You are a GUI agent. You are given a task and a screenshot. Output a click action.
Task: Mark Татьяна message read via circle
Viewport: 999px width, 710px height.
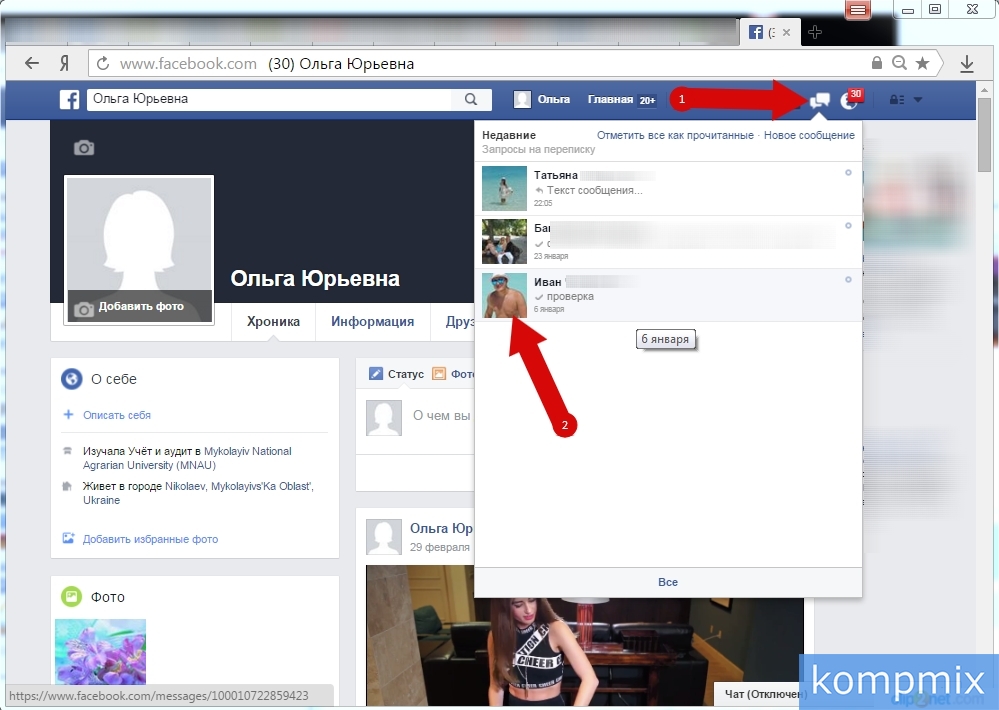pyautogui.click(x=848, y=173)
